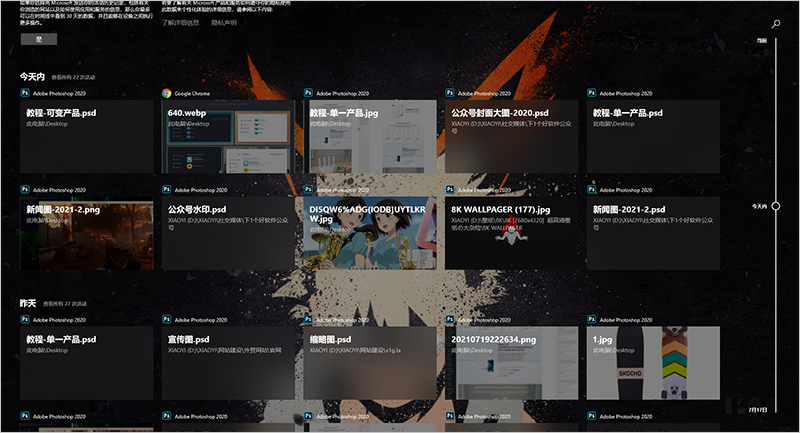800x433 pixels.
Task: Click Photoshop icon above 新闻图-2021-2.psd card
Action: click(x=591, y=189)
